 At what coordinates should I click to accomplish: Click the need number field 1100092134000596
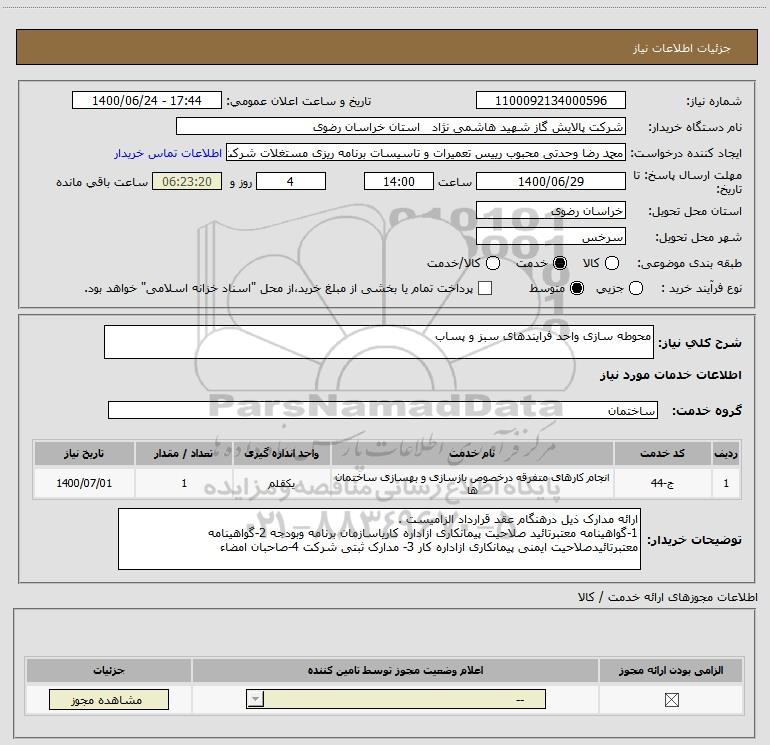coord(550,101)
